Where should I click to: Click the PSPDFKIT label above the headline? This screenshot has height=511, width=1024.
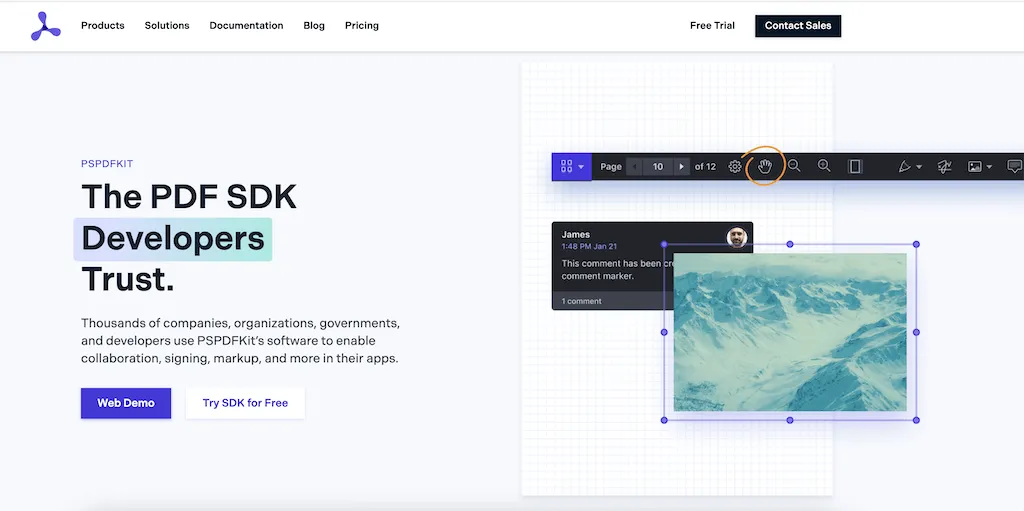tap(107, 164)
